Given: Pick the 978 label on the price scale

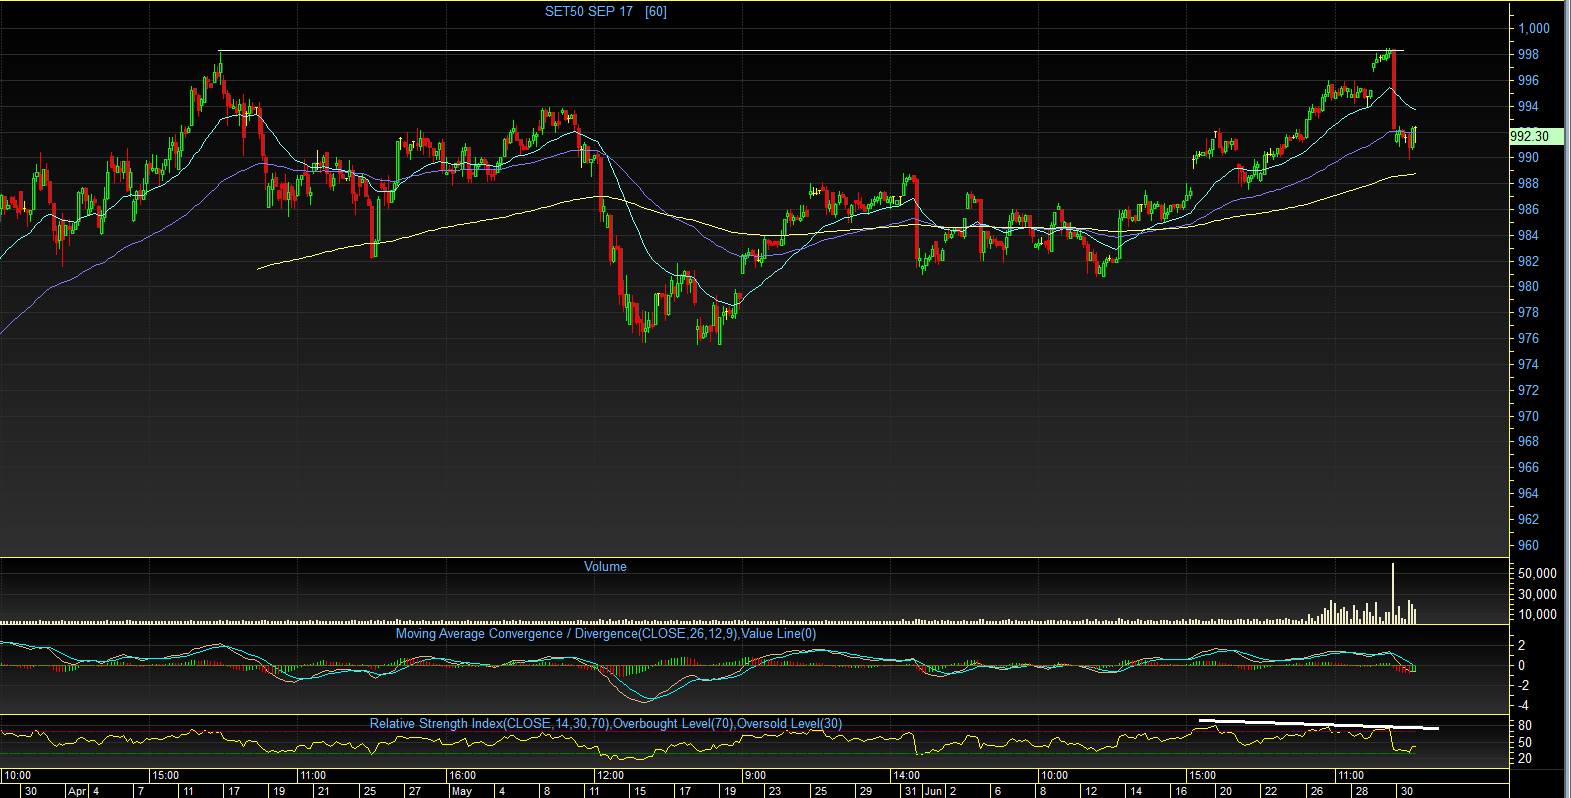Looking at the screenshot, I should coord(1528,312).
